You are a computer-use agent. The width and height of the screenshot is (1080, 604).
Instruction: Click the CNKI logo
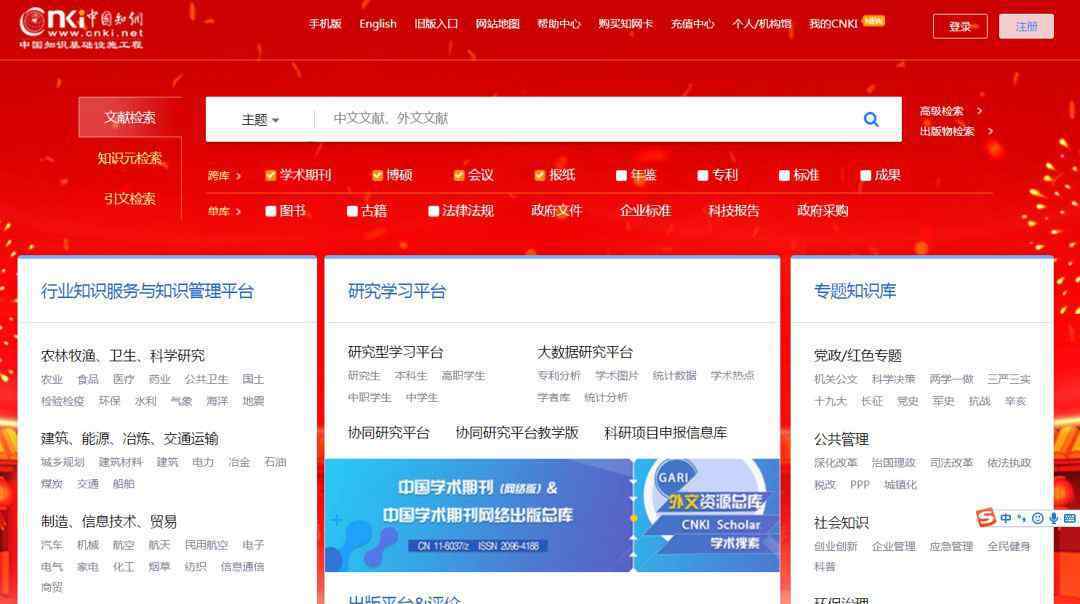(81, 28)
